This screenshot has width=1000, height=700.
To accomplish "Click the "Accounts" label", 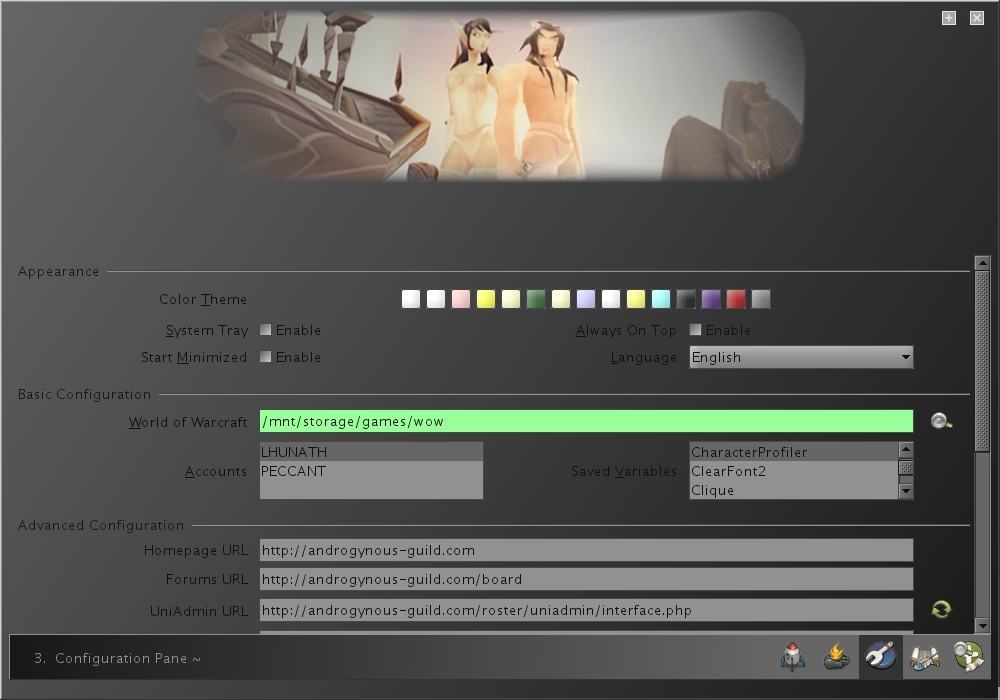I will point(216,471).
